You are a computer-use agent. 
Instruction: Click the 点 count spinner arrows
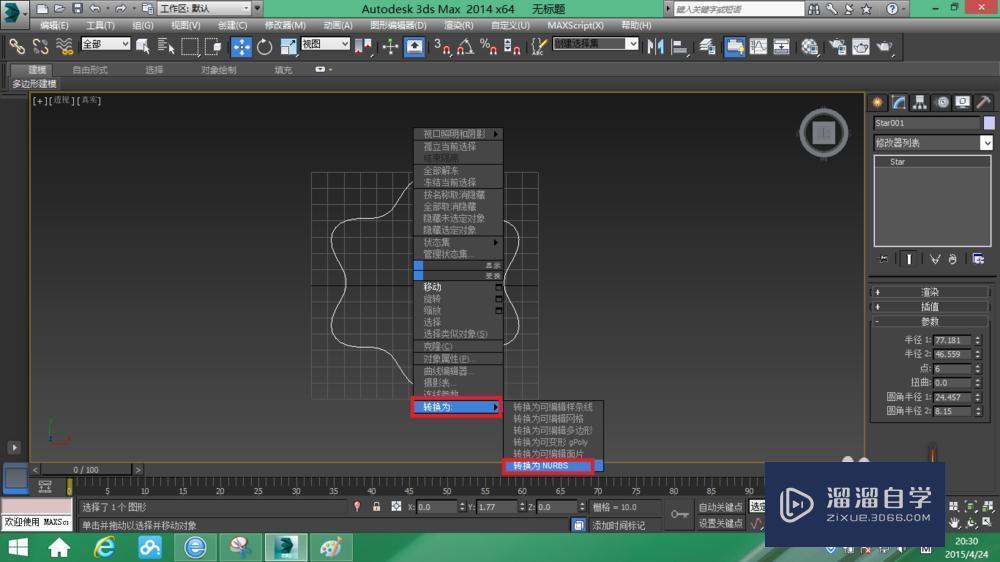[x=978, y=369]
